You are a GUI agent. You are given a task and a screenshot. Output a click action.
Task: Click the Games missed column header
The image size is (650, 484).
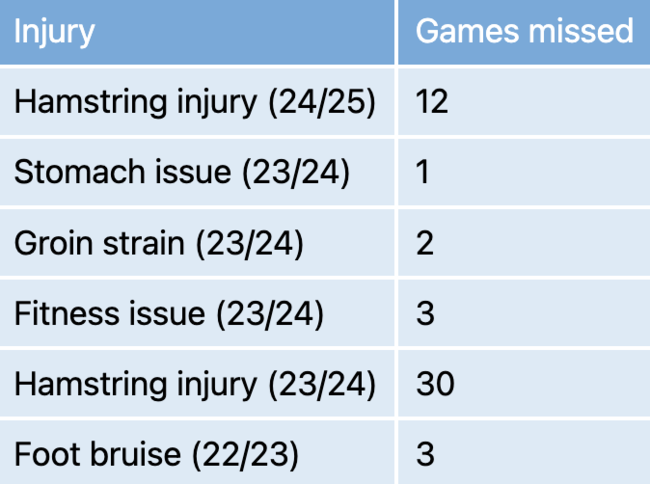pos(524,32)
